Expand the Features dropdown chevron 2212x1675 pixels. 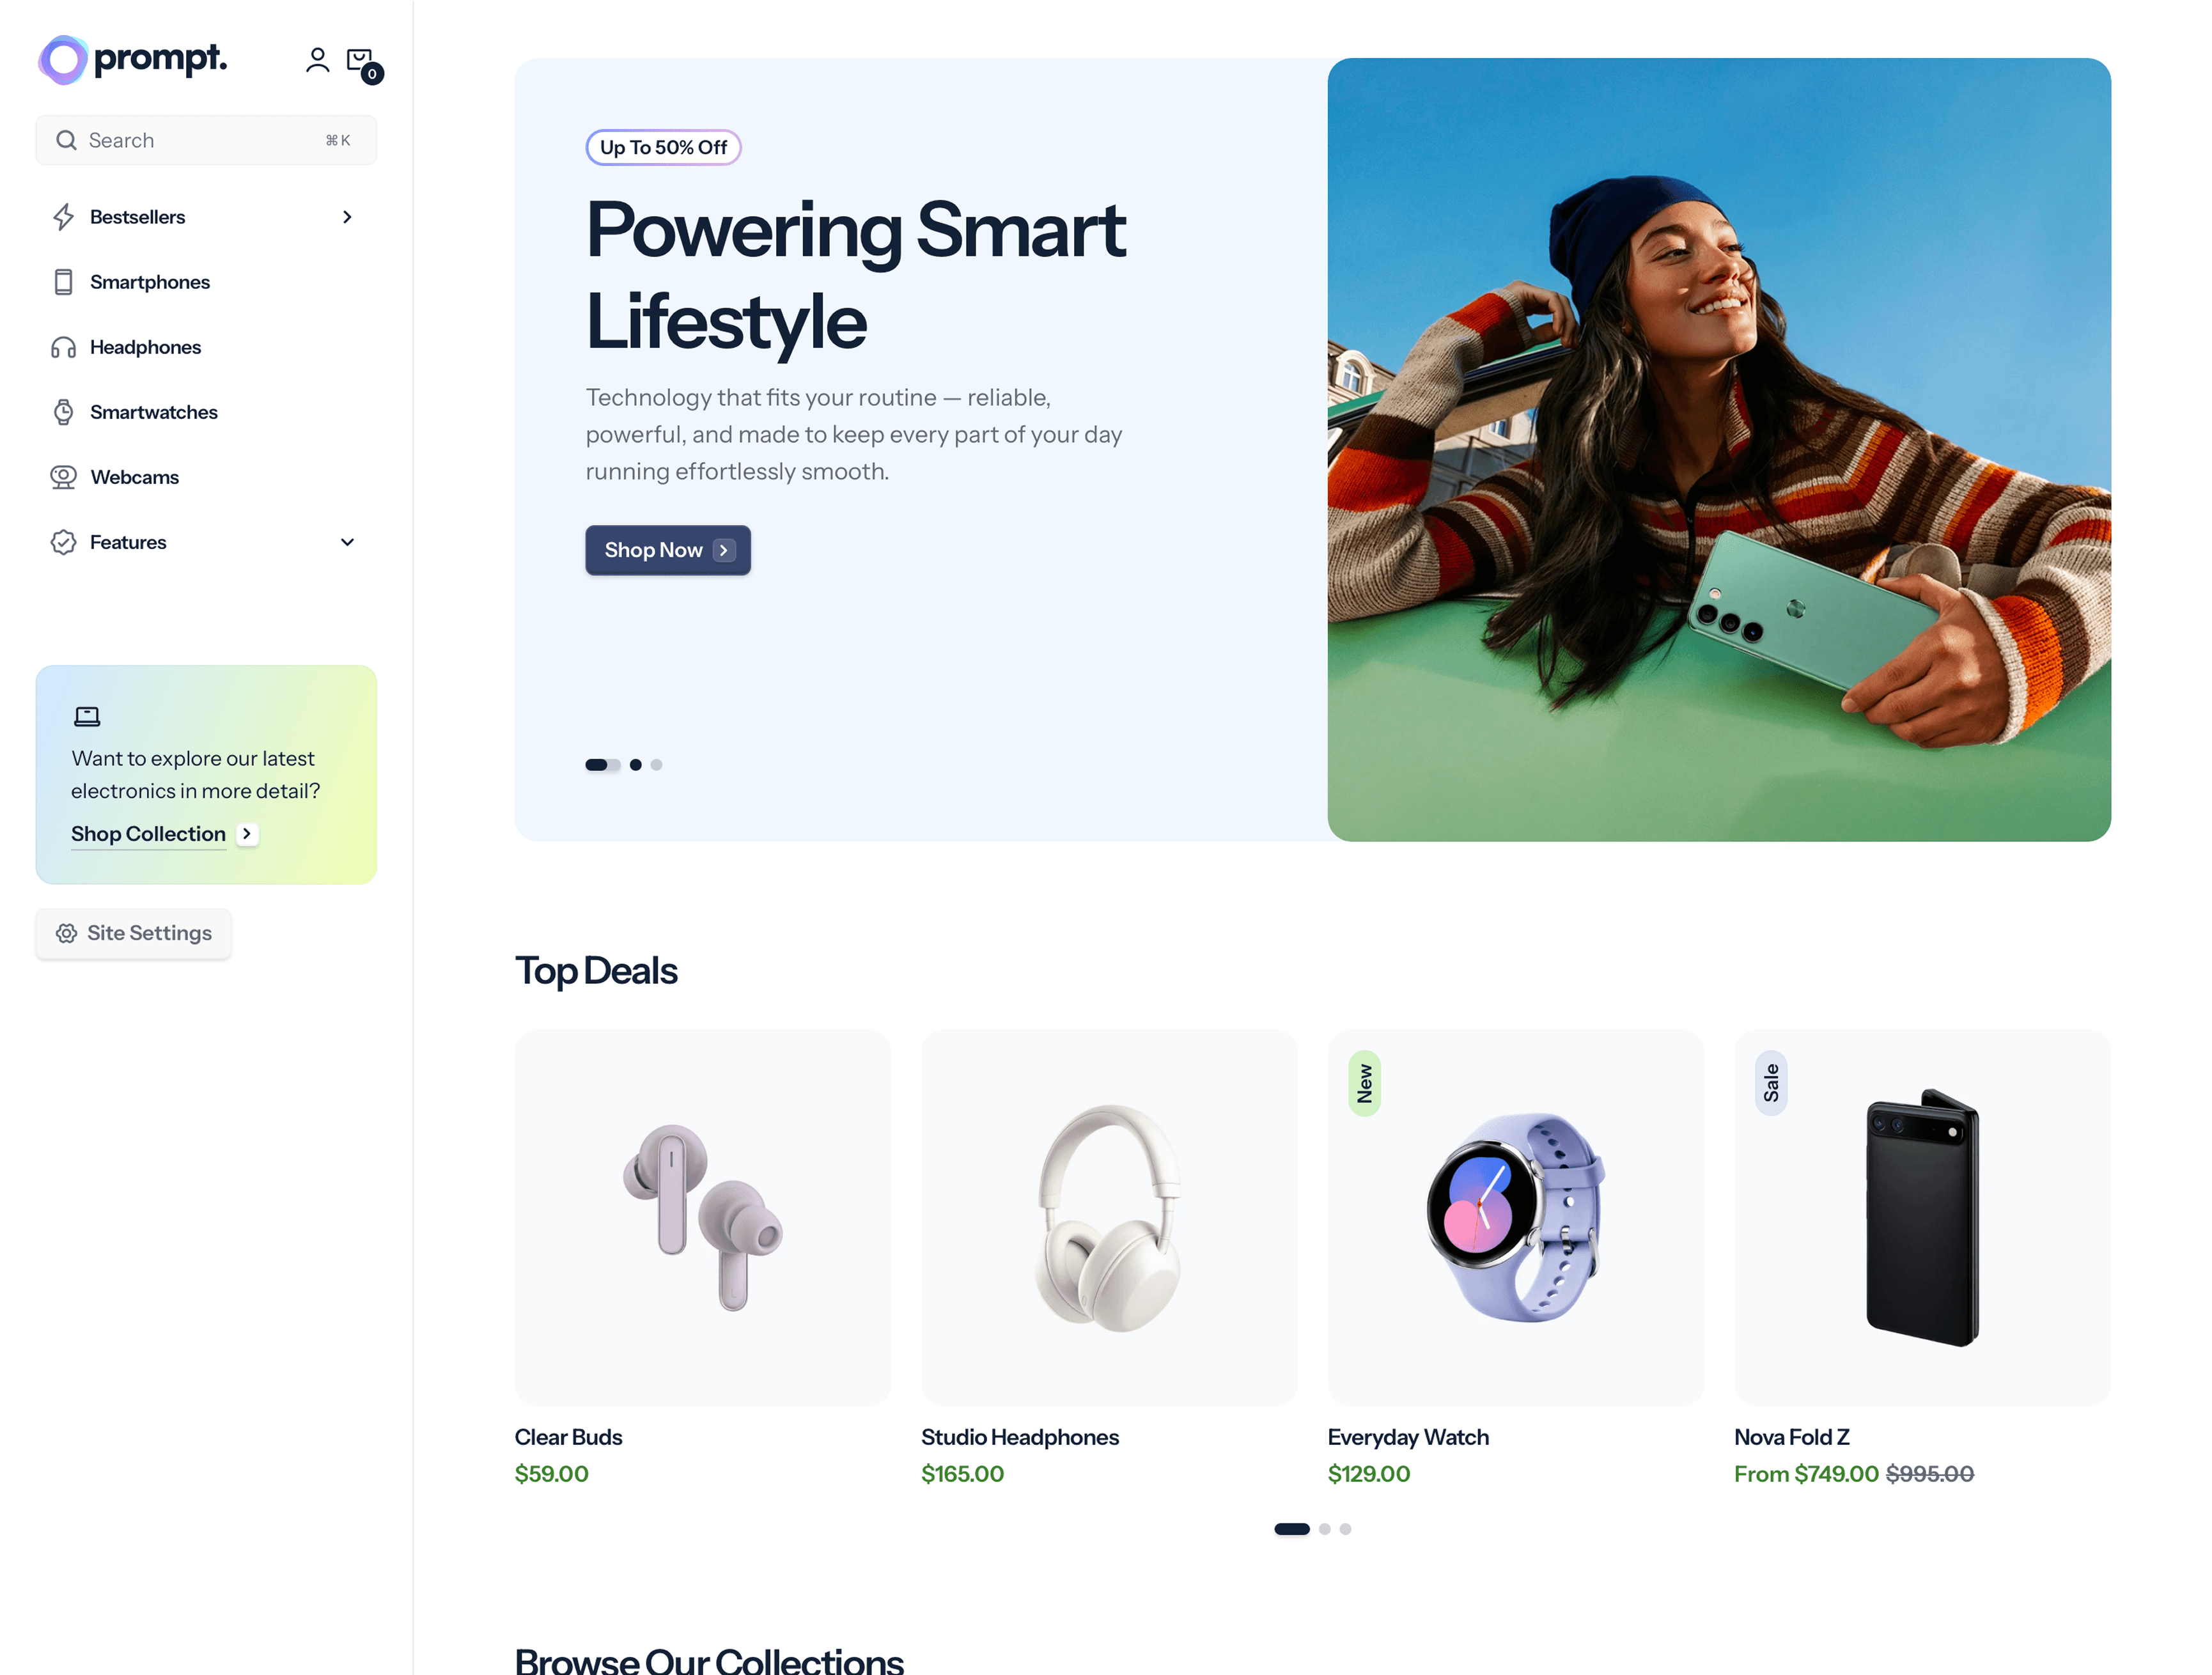pyautogui.click(x=347, y=542)
